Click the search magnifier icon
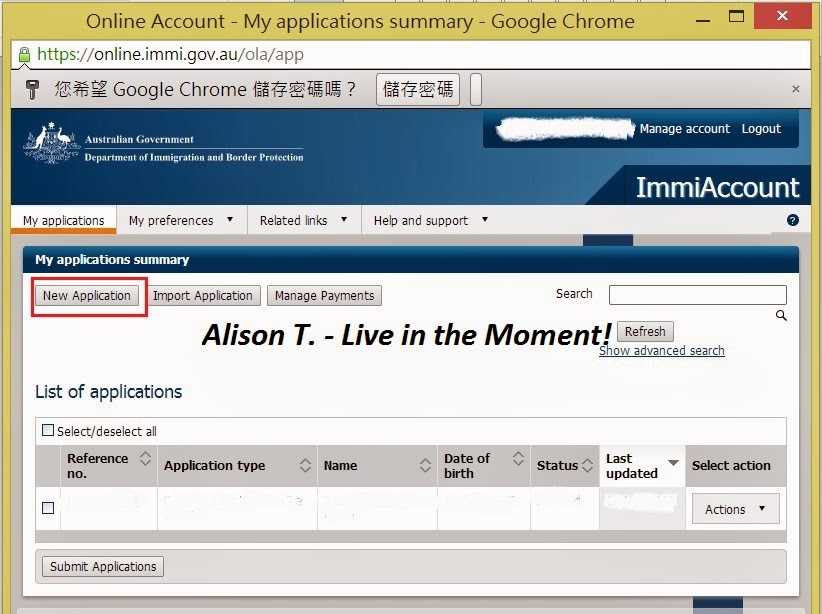The image size is (822, 614). 781,316
